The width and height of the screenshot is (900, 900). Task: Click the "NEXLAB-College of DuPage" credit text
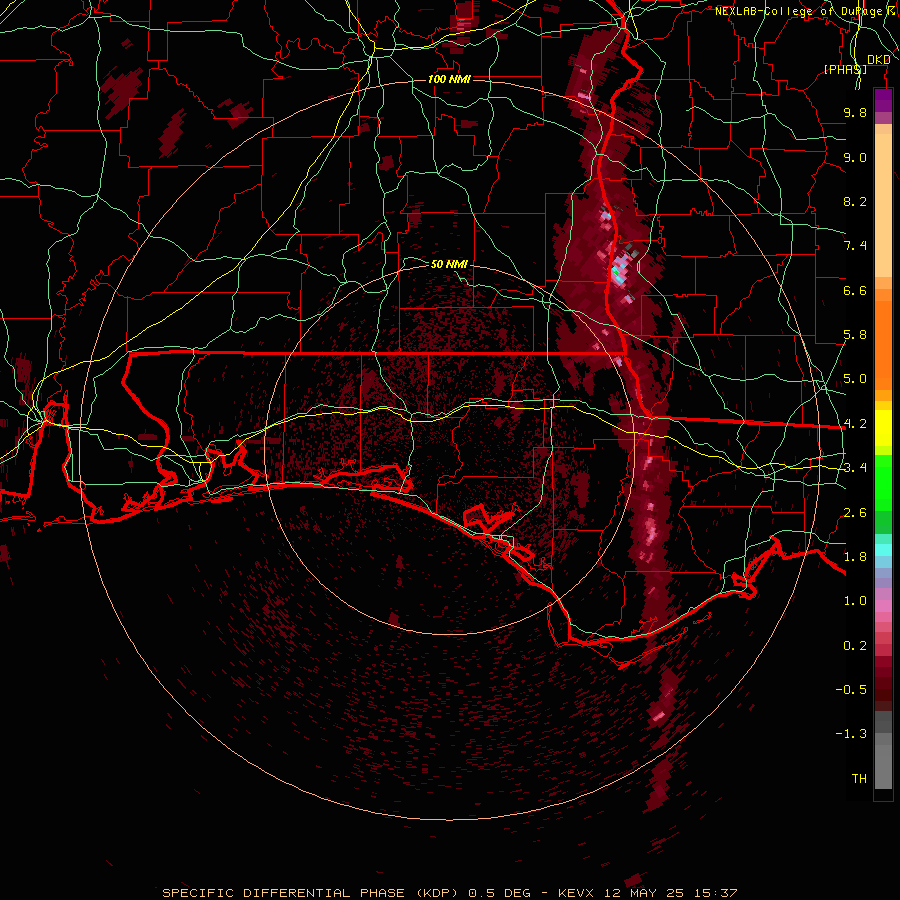(x=798, y=11)
